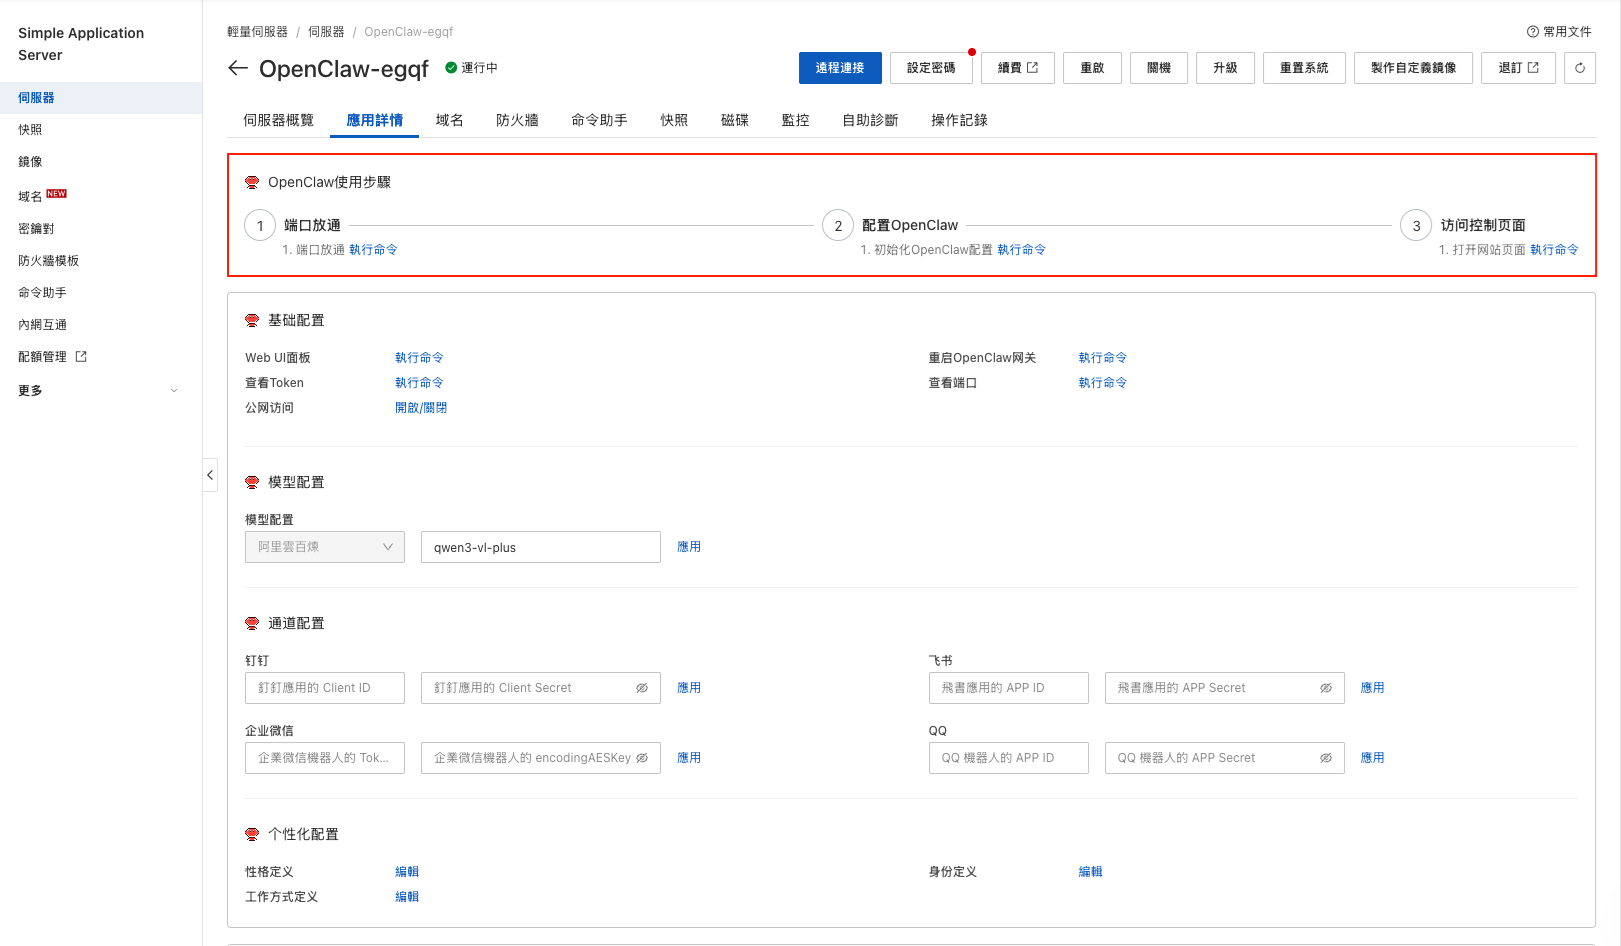Collapse the left sidebar with arrow handle
The height and width of the screenshot is (946, 1621).
210,475
